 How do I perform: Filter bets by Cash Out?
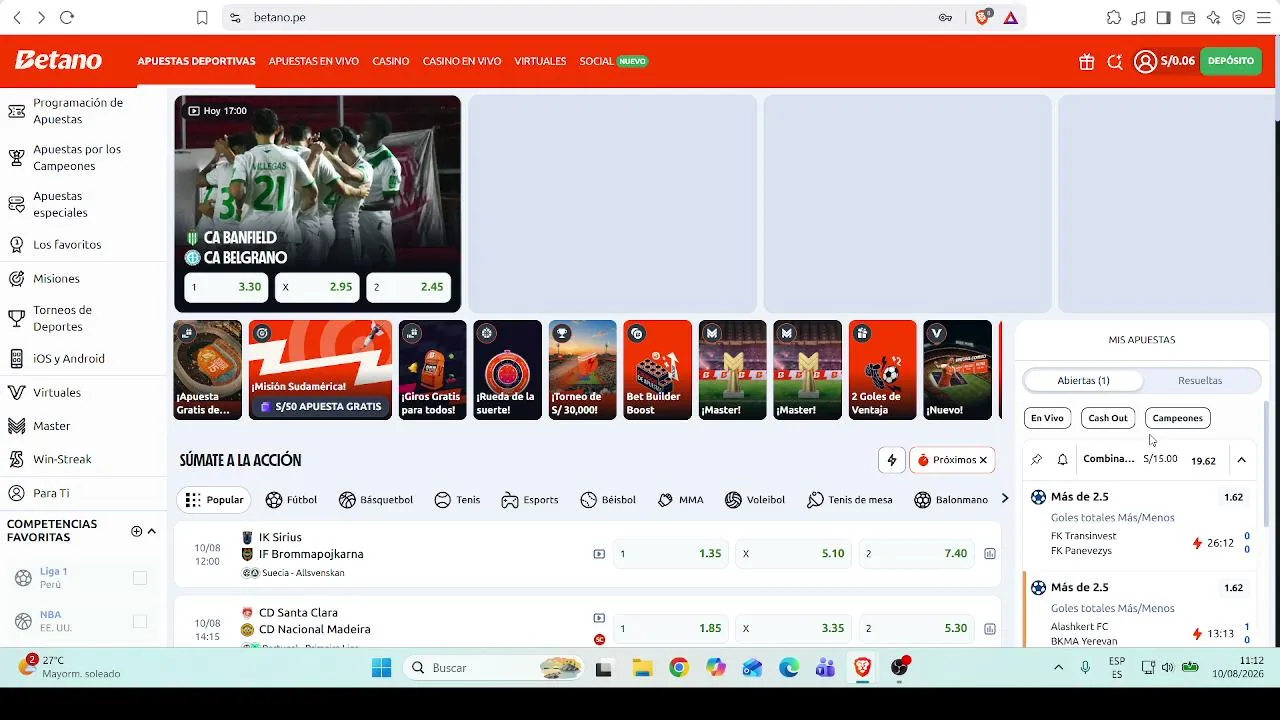pos(1108,418)
